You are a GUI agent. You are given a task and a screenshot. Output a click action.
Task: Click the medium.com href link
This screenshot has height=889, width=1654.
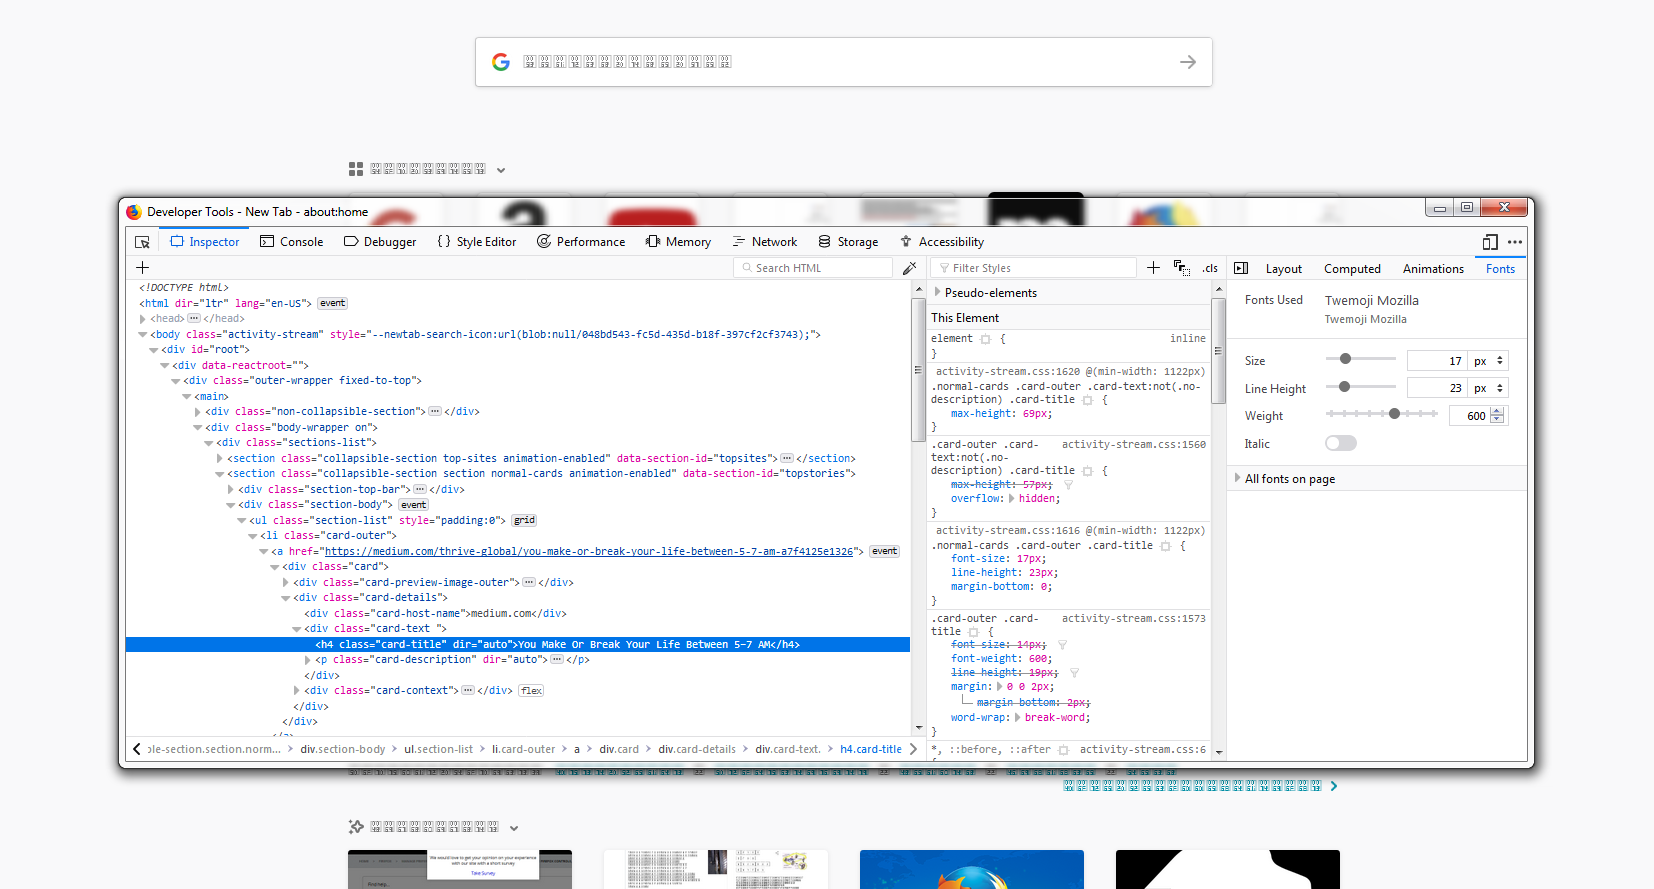coord(588,551)
